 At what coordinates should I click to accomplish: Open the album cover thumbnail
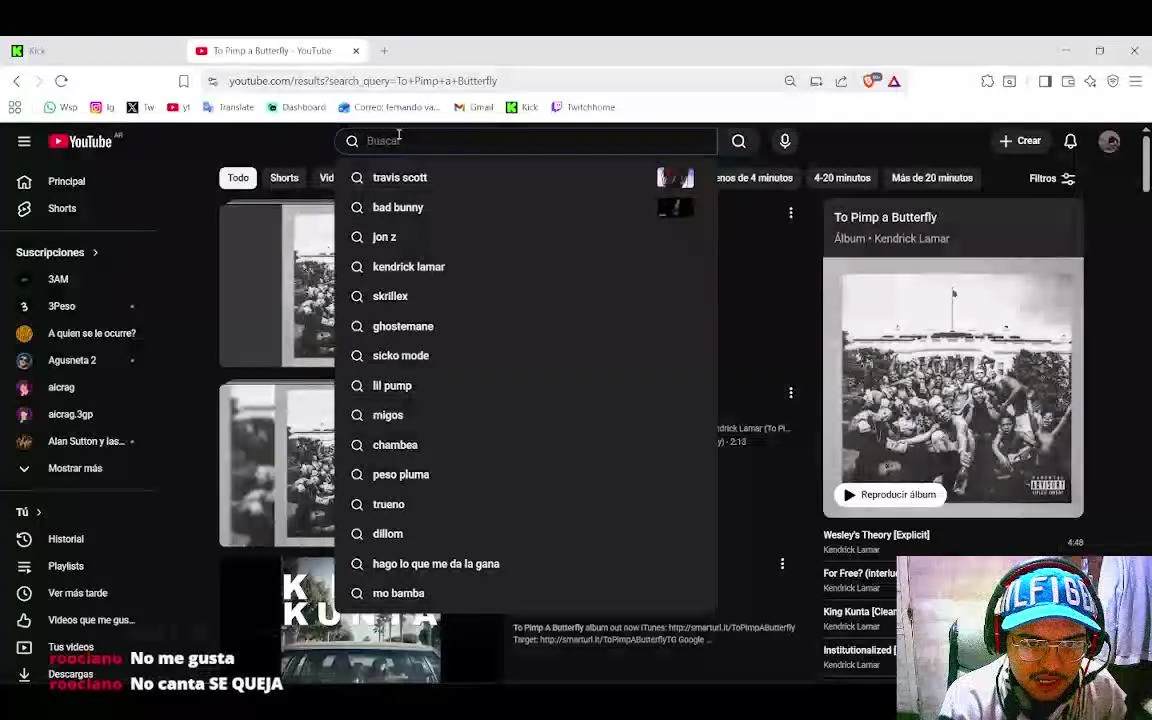953,387
